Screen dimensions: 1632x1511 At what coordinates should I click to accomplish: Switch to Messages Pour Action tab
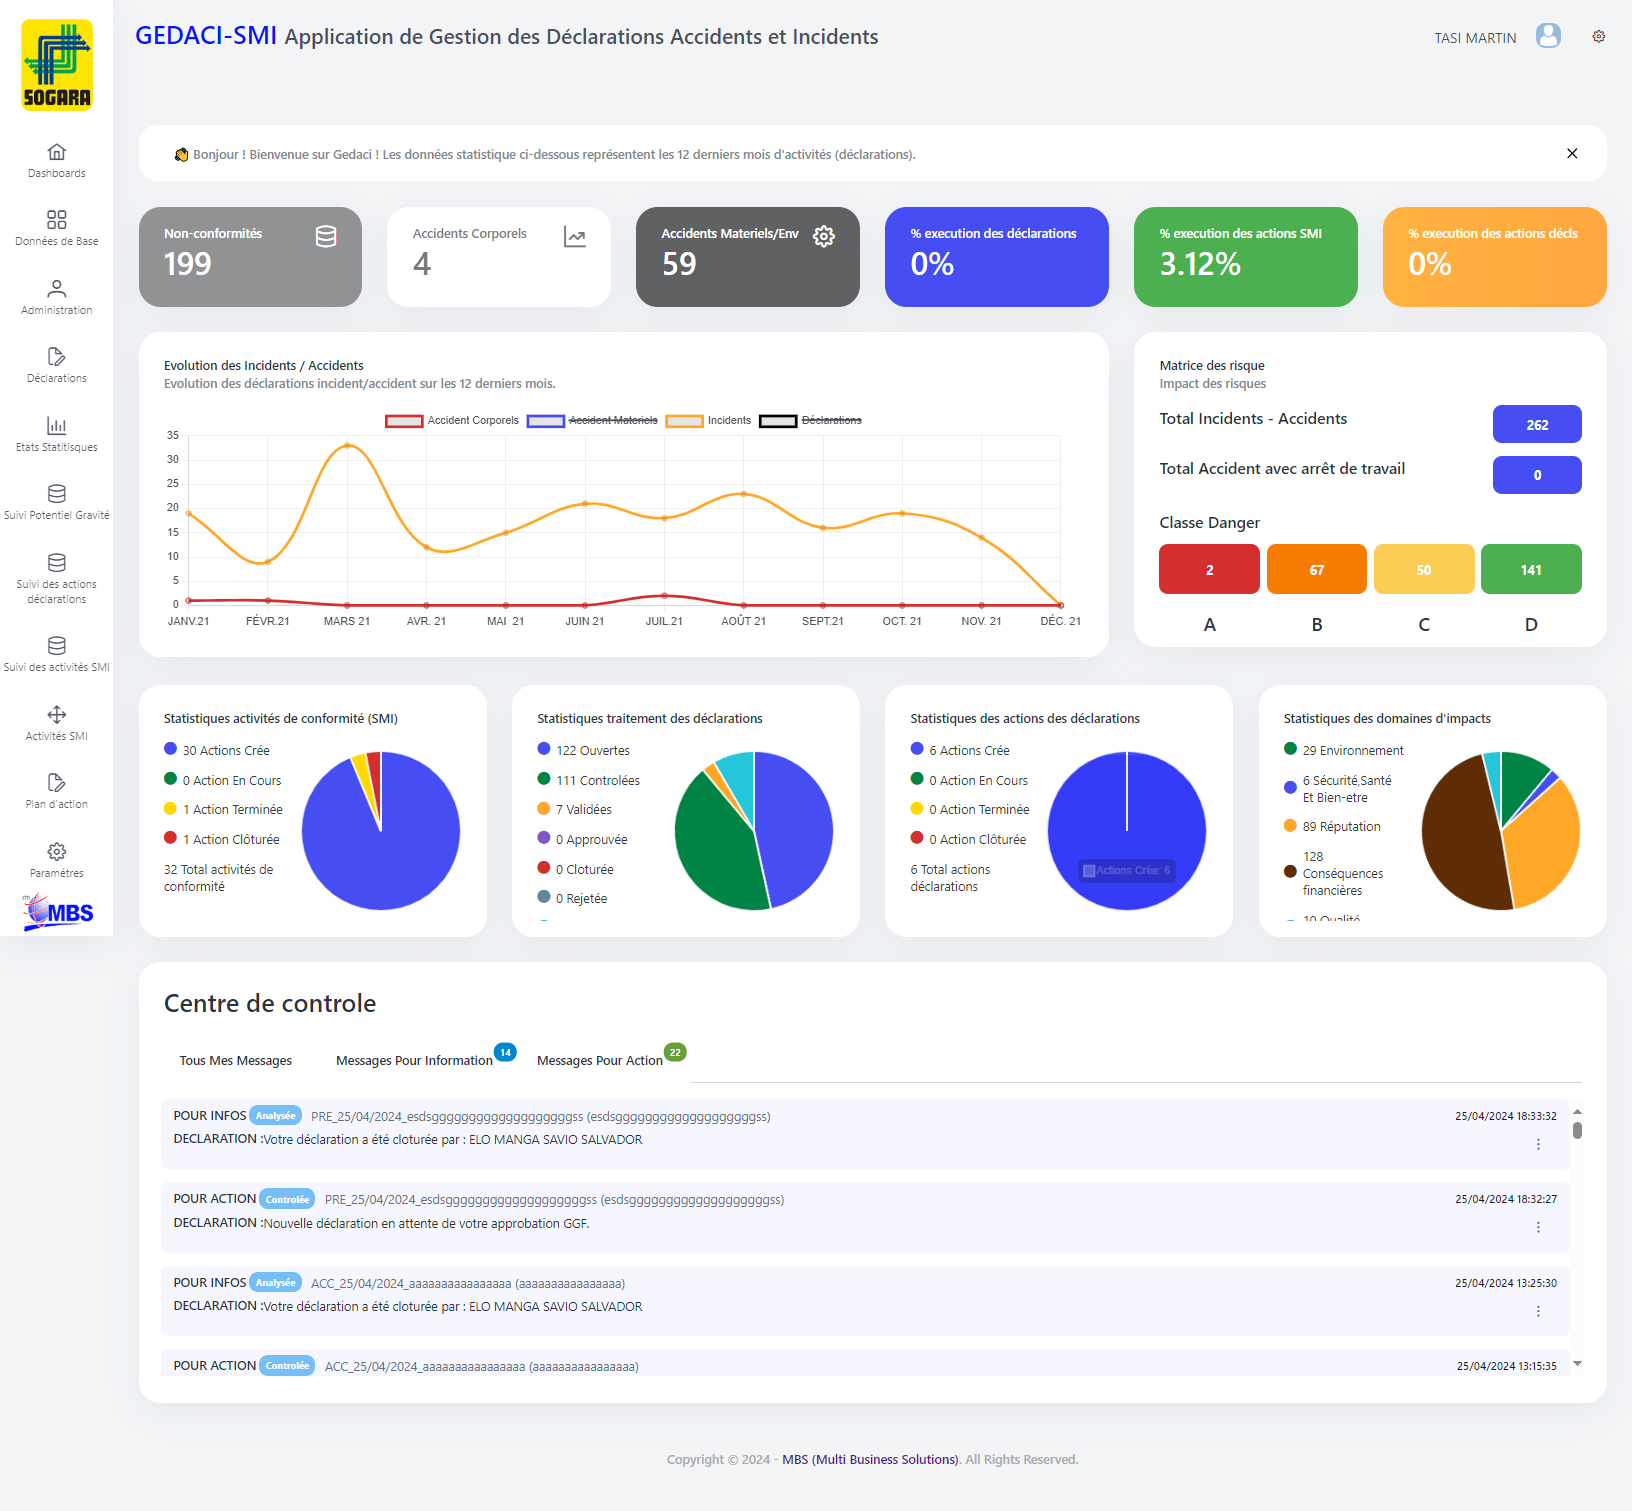[x=600, y=1061]
